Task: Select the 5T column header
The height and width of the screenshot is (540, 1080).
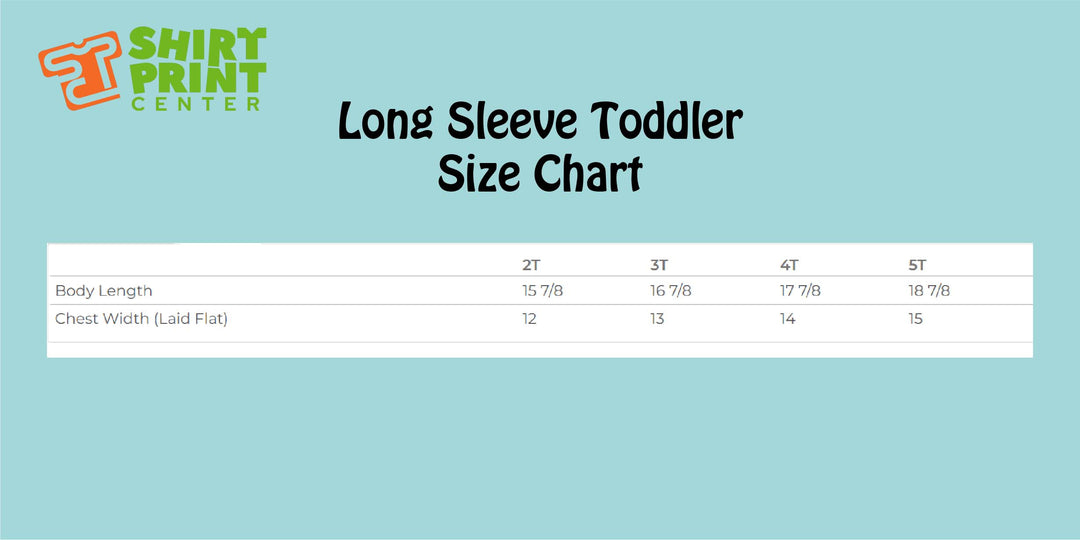Action: (x=917, y=265)
